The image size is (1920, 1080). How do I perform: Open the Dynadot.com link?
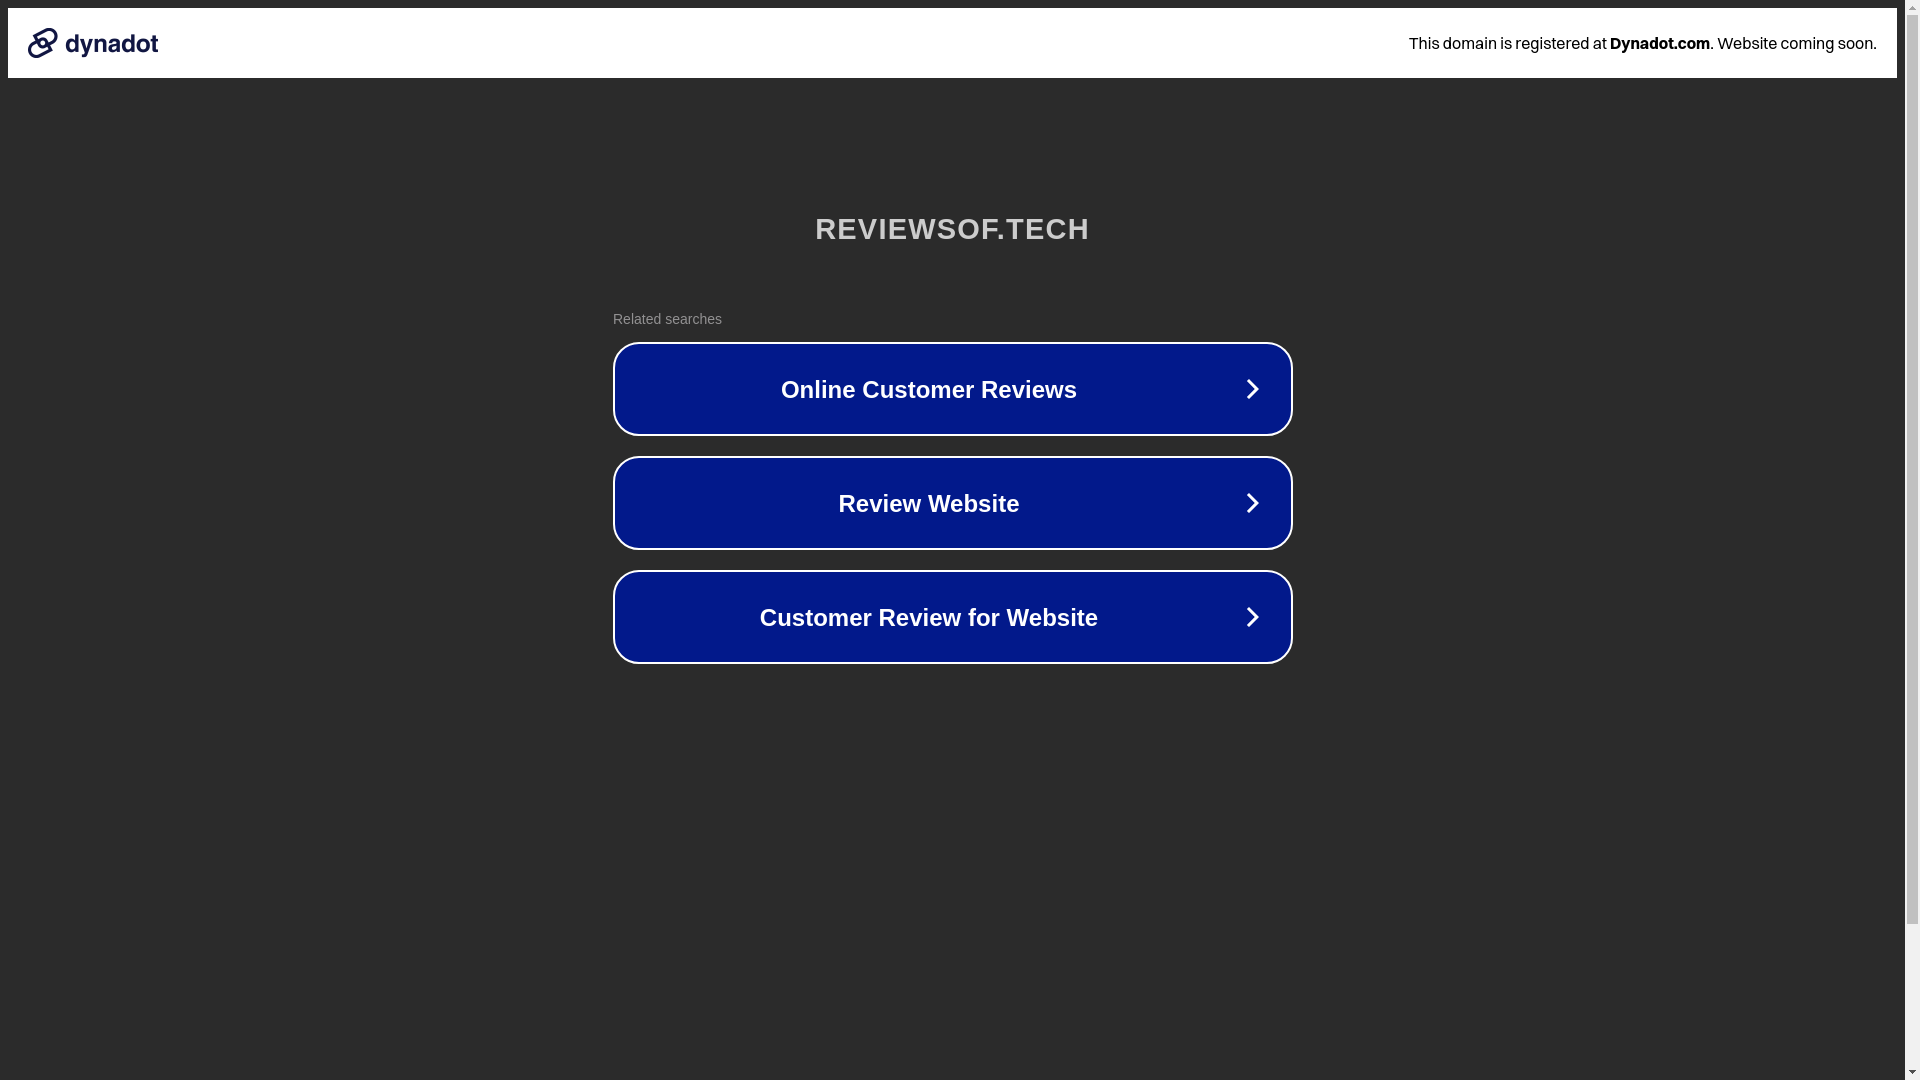tap(1659, 43)
